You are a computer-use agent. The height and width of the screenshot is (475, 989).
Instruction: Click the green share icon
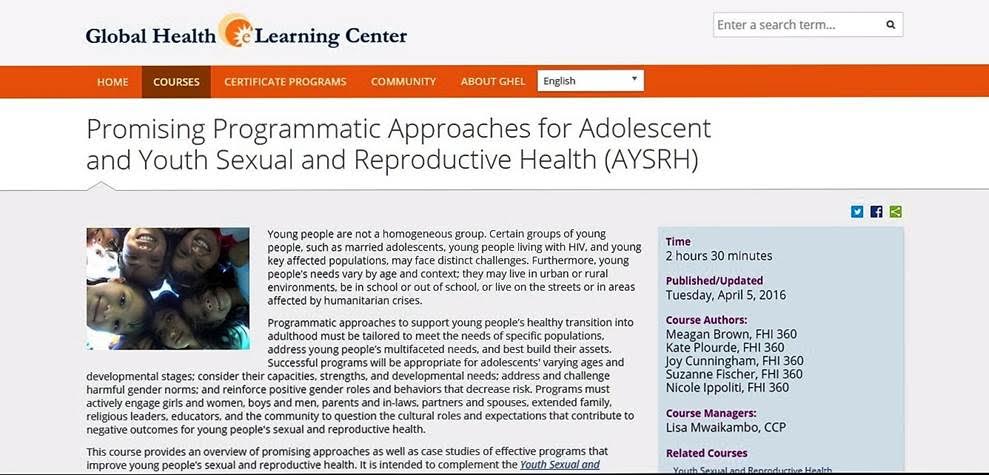point(895,212)
